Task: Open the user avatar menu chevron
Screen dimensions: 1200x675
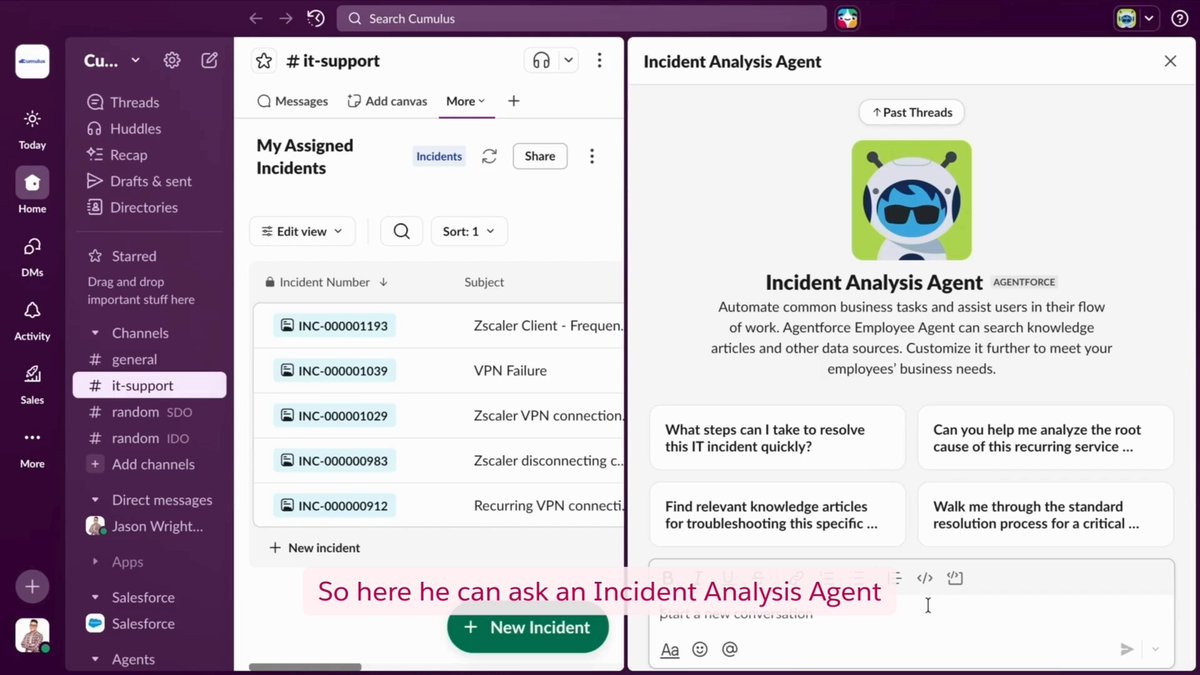Action: coord(1150,18)
